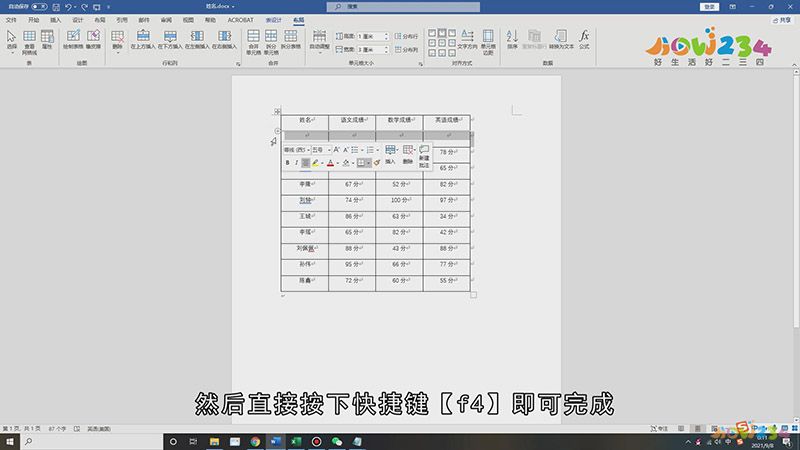This screenshot has width=800, height=450.
Task: Click Convert to Text (转换为文本)
Action: (x=561, y=39)
